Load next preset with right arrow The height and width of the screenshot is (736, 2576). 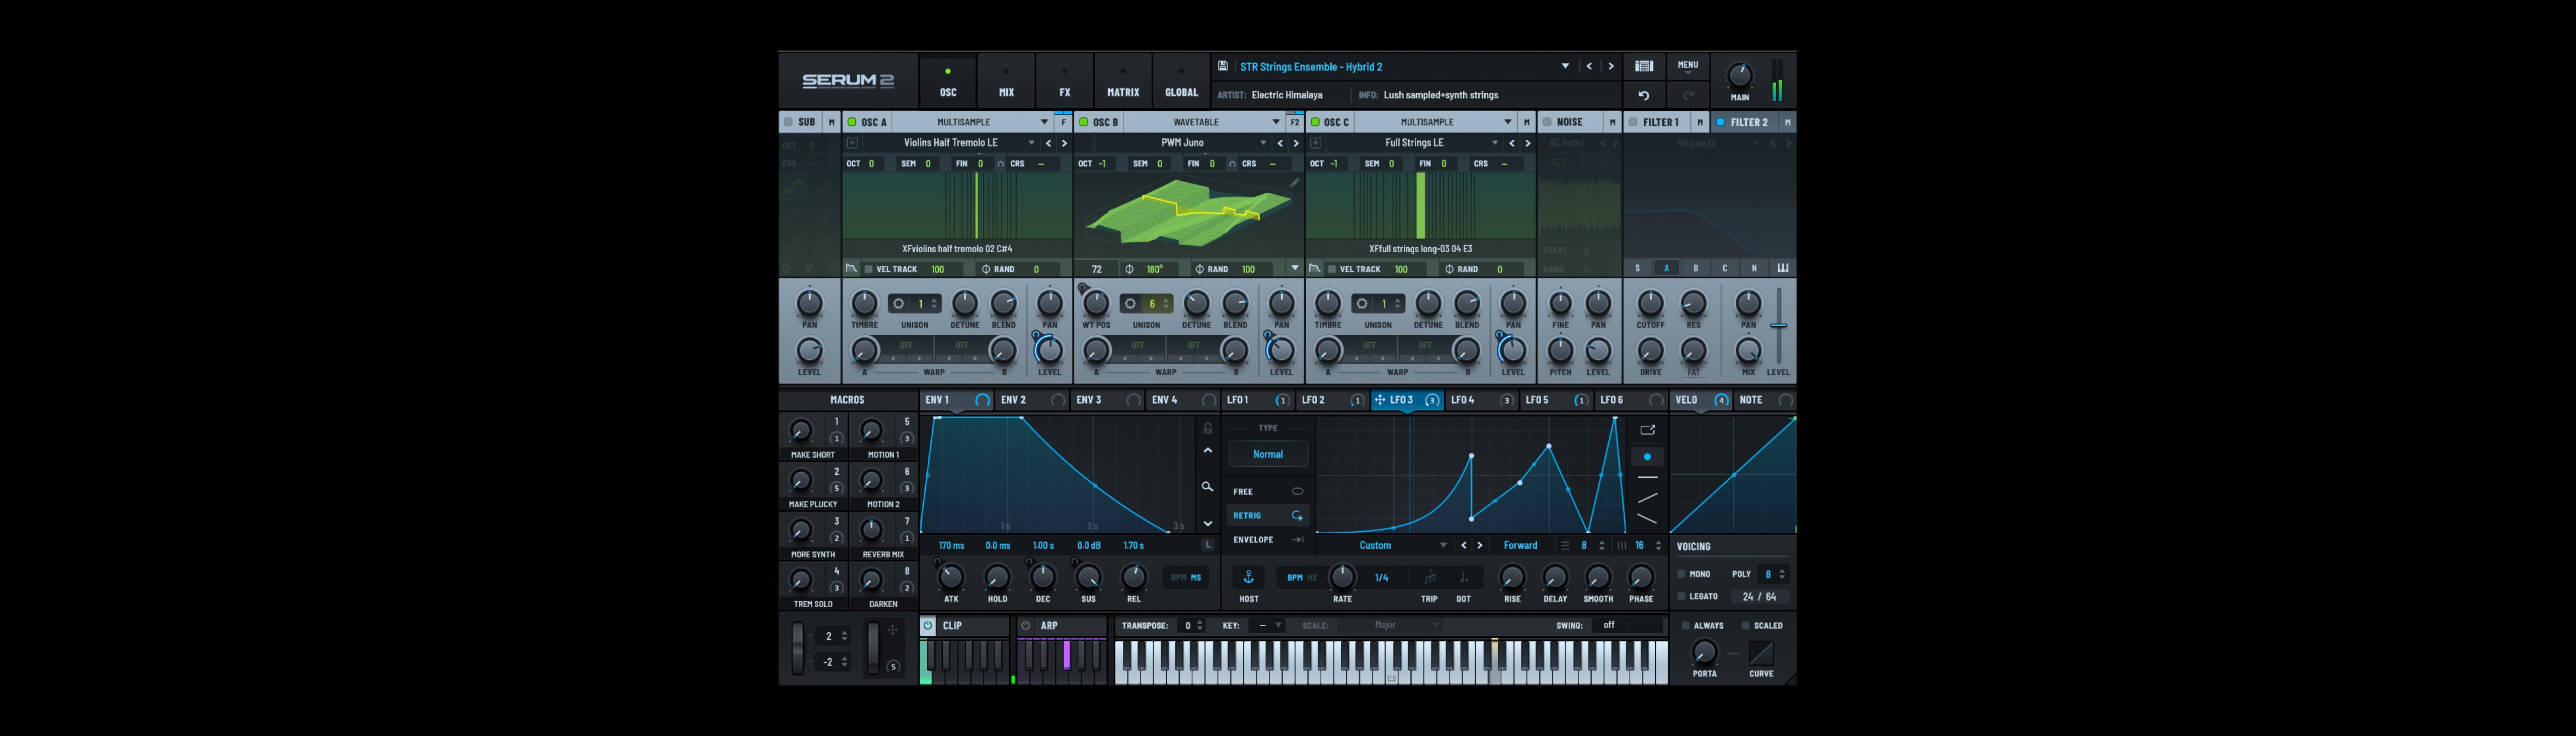(x=1611, y=66)
